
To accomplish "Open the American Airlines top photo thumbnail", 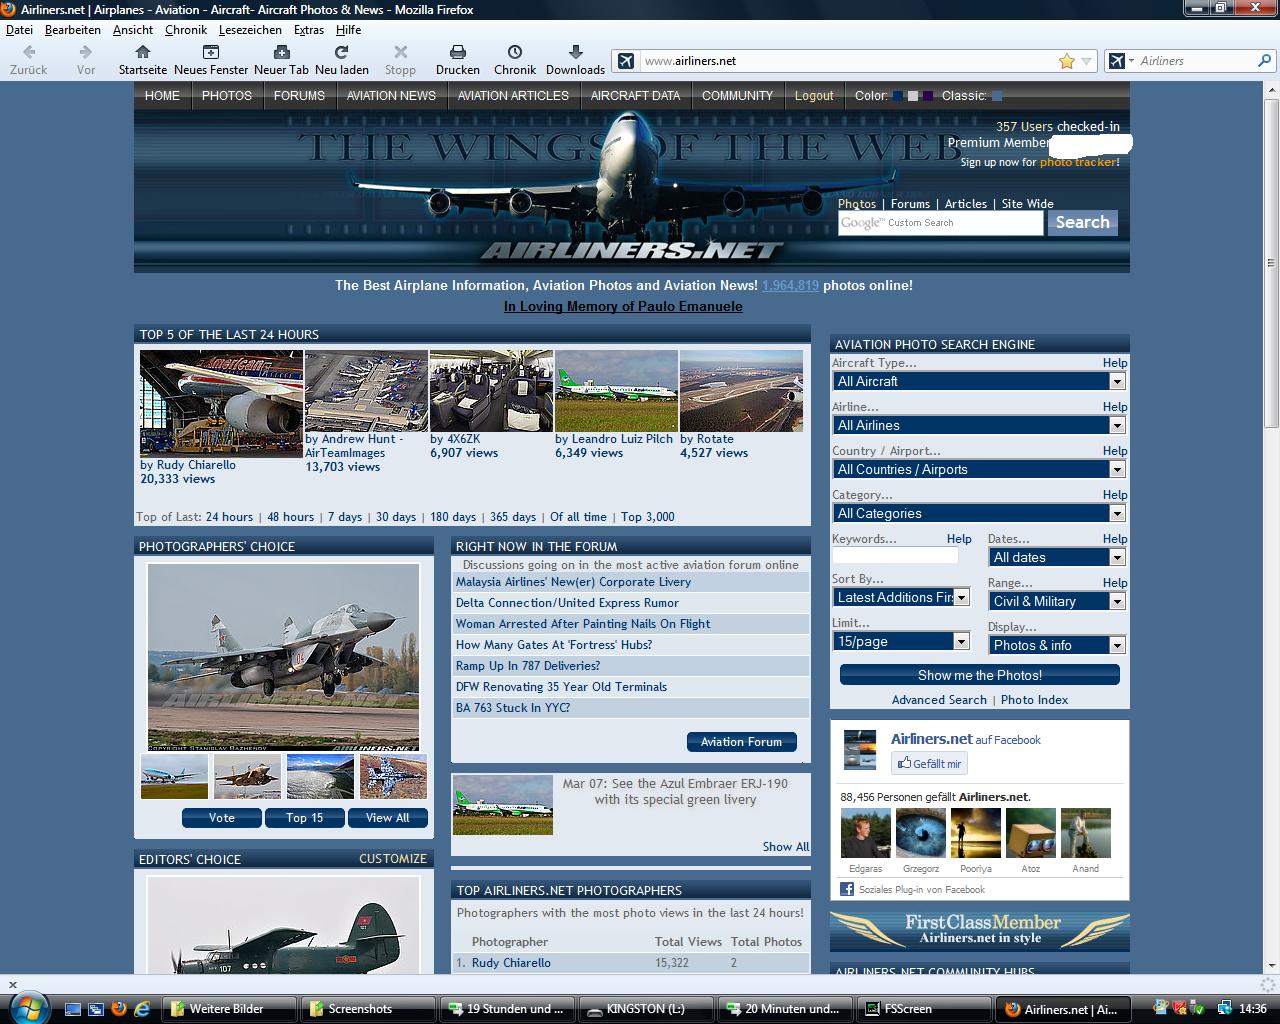I will pos(221,404).
